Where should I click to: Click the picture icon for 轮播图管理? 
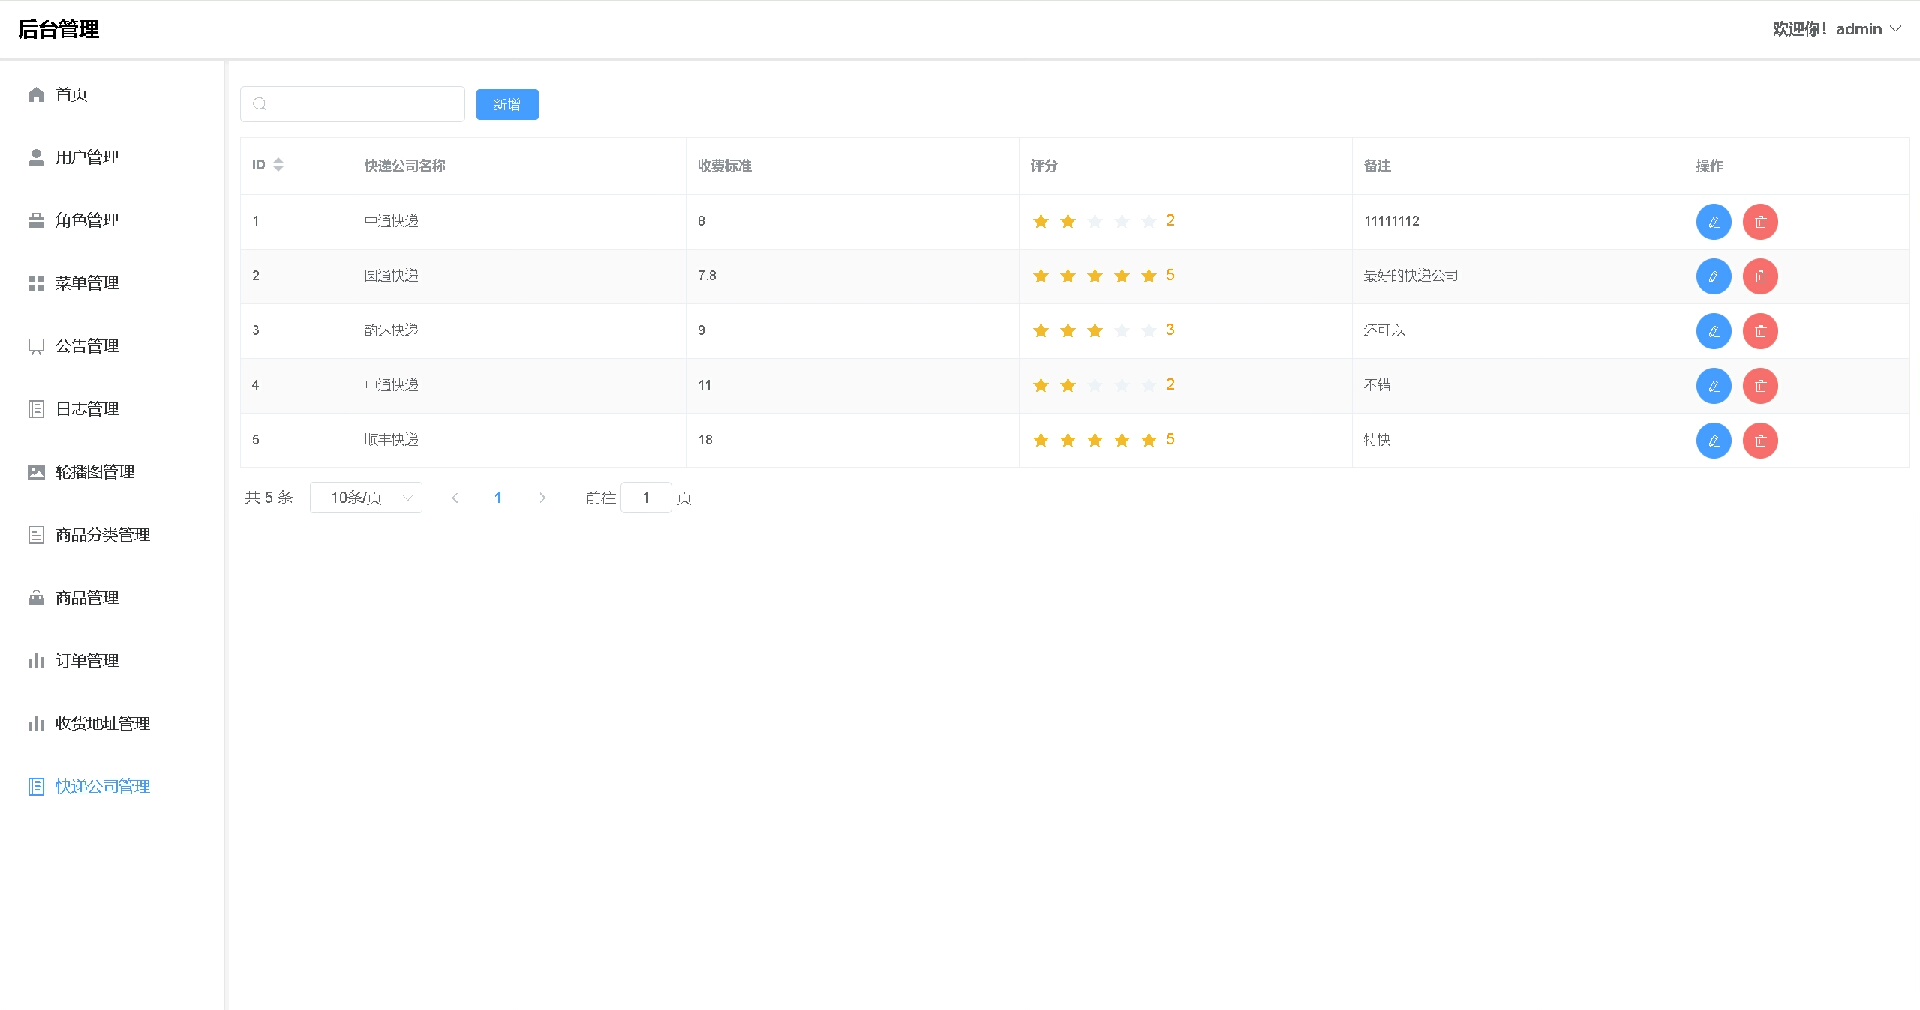click(37, 472)
